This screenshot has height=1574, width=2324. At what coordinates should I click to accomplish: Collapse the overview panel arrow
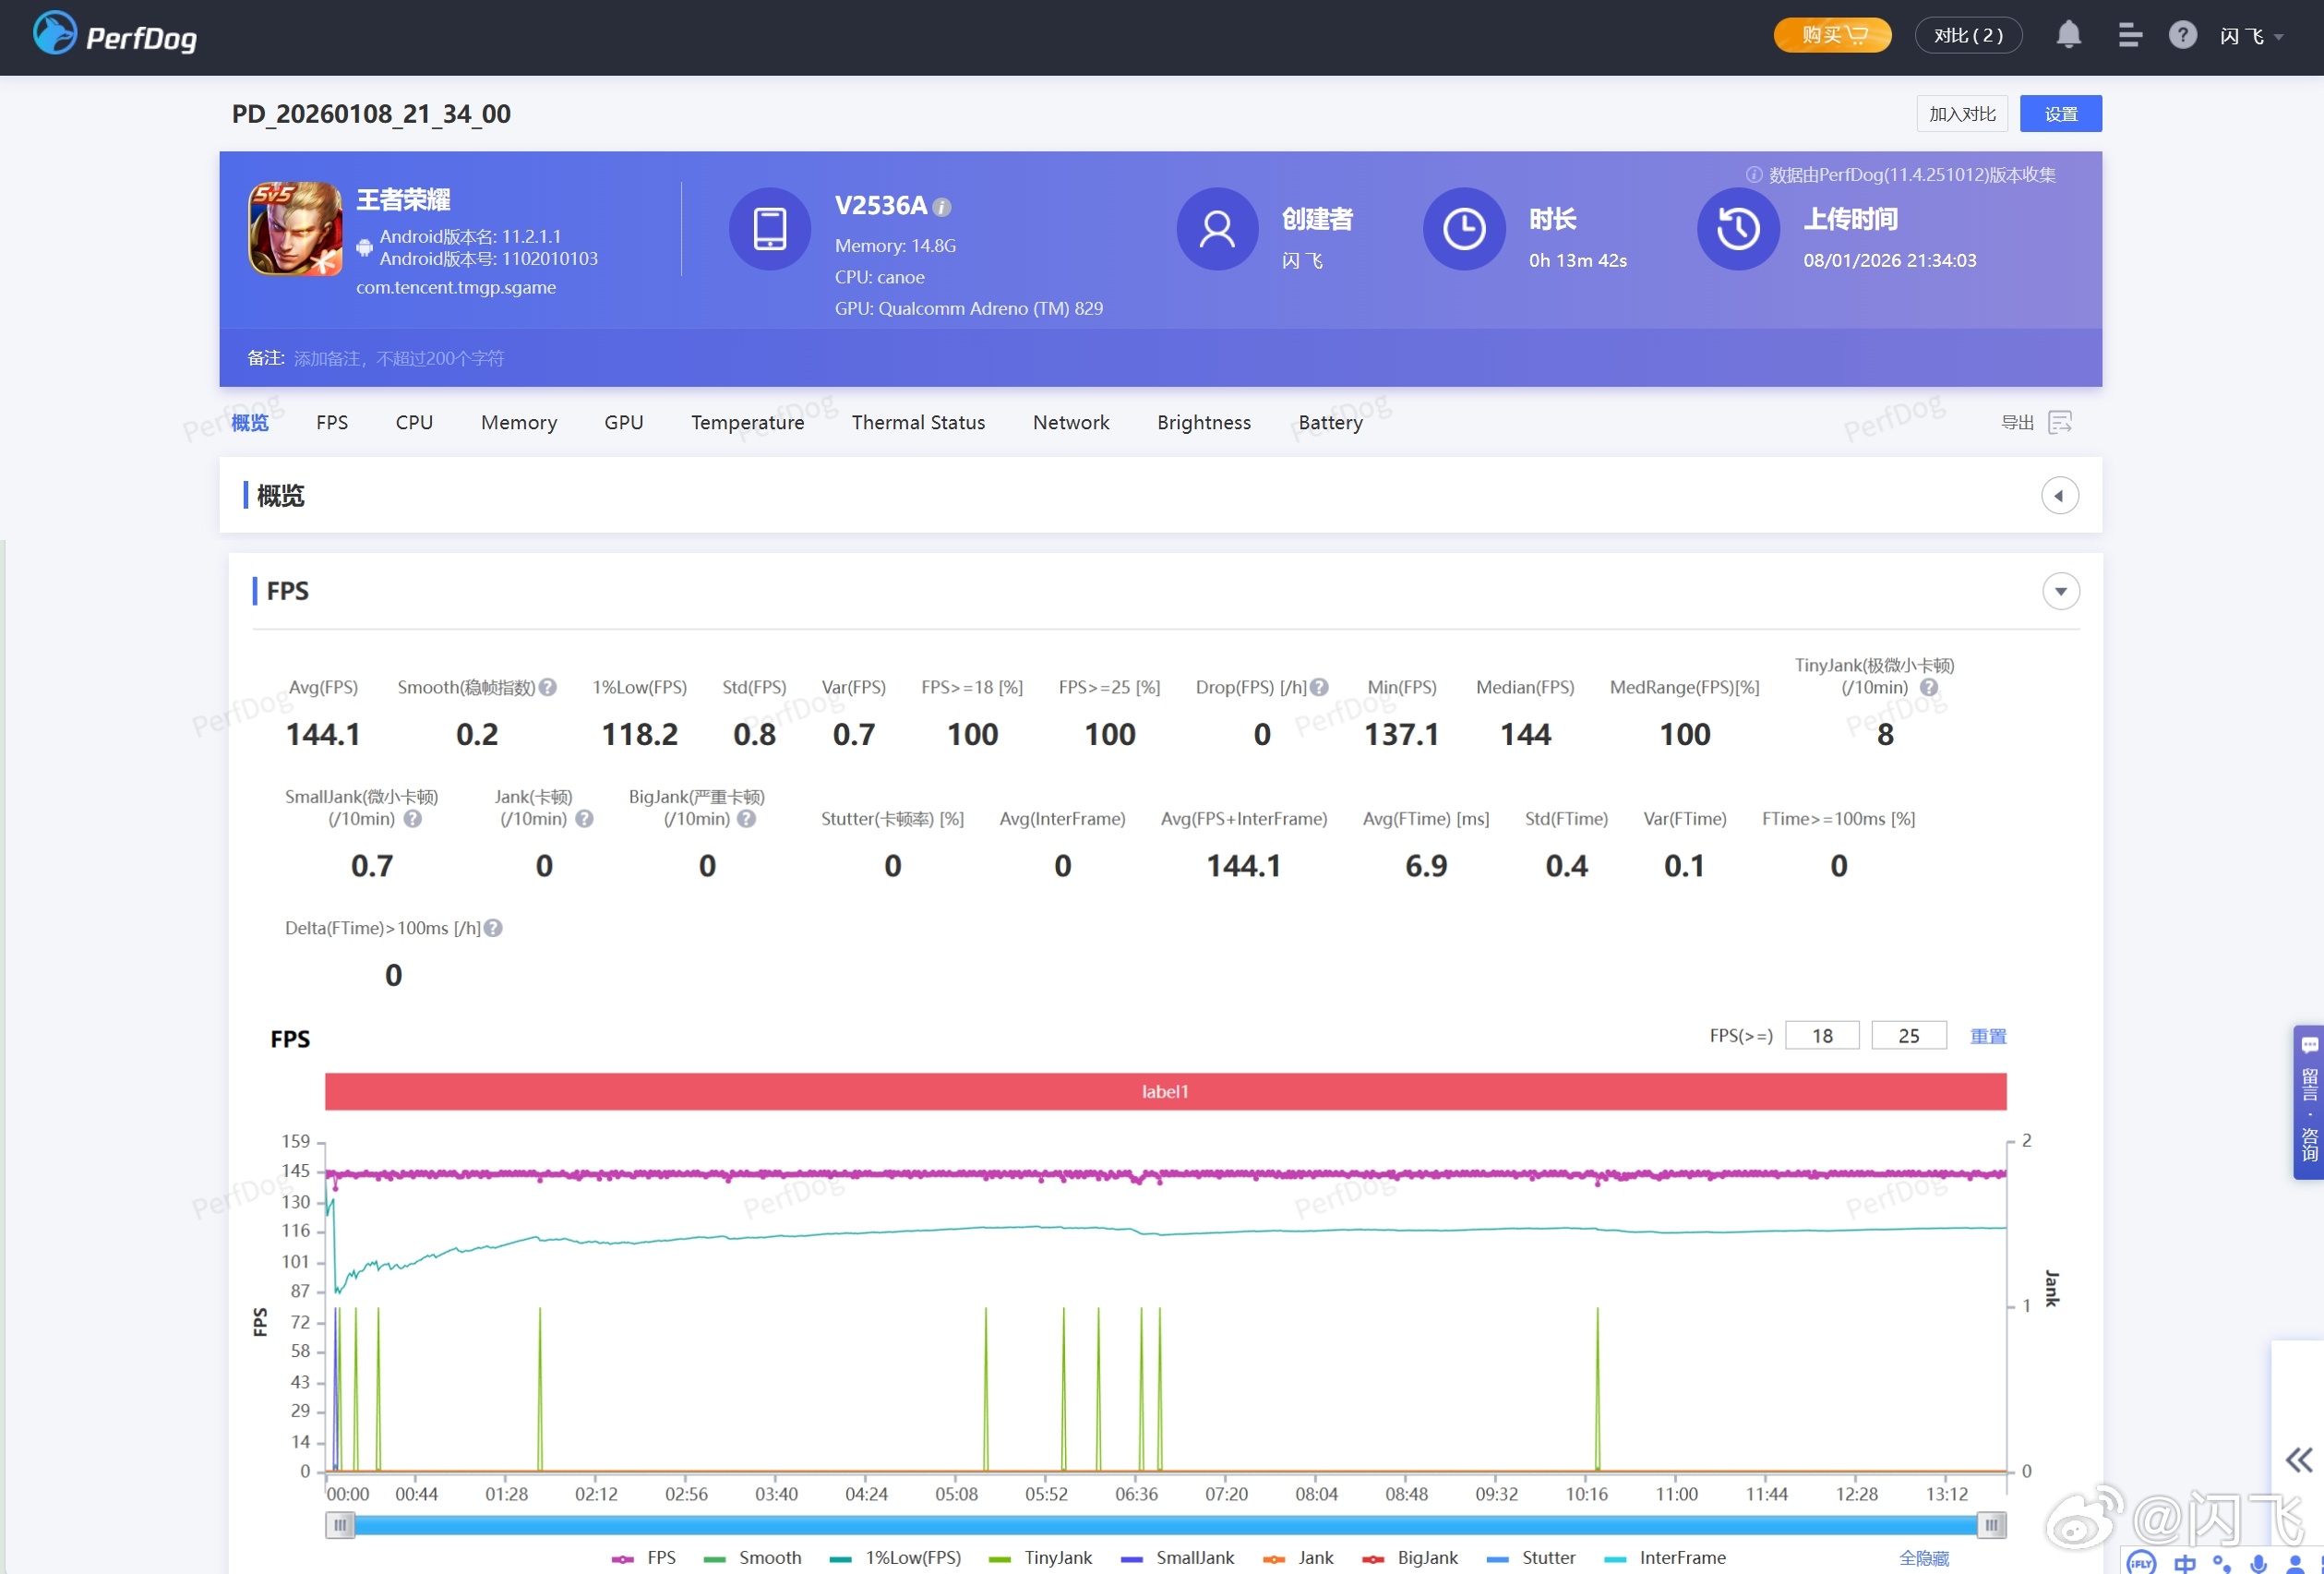[2058, 496]
